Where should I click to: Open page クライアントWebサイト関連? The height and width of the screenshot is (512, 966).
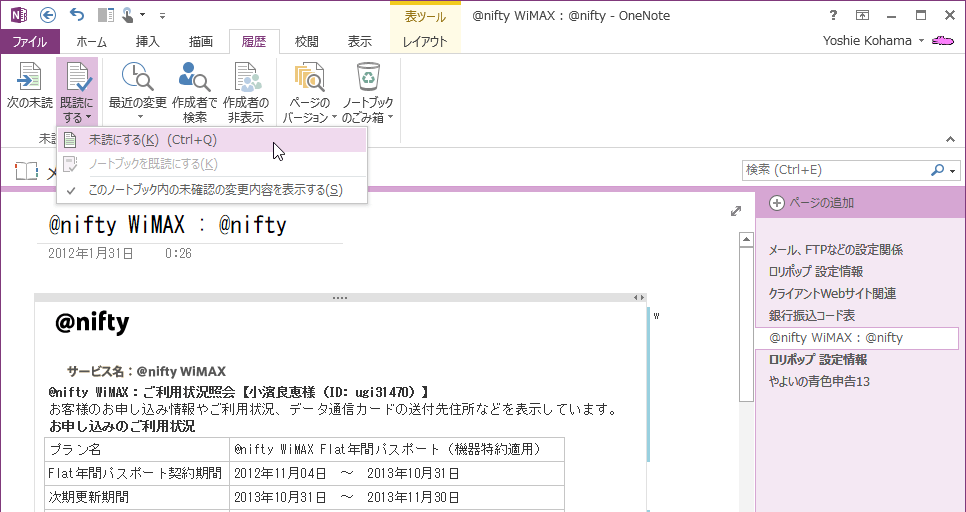point(832,293)
